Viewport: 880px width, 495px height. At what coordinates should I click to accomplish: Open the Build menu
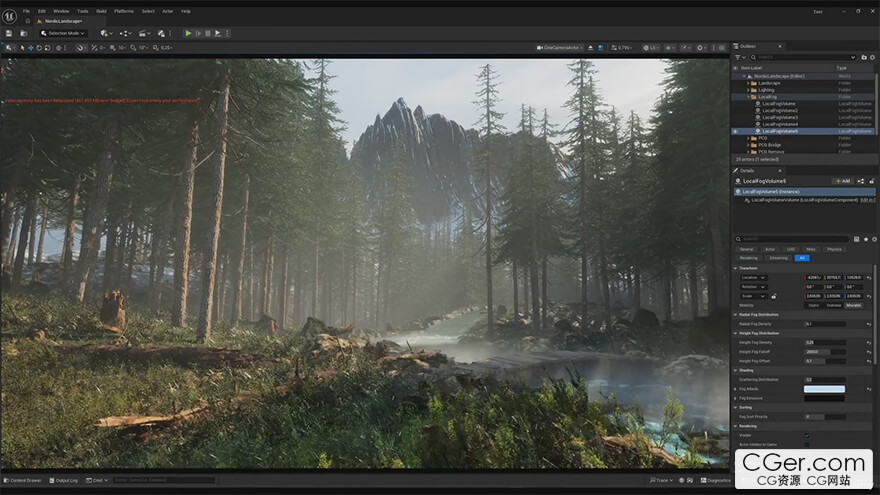(101, 11)
